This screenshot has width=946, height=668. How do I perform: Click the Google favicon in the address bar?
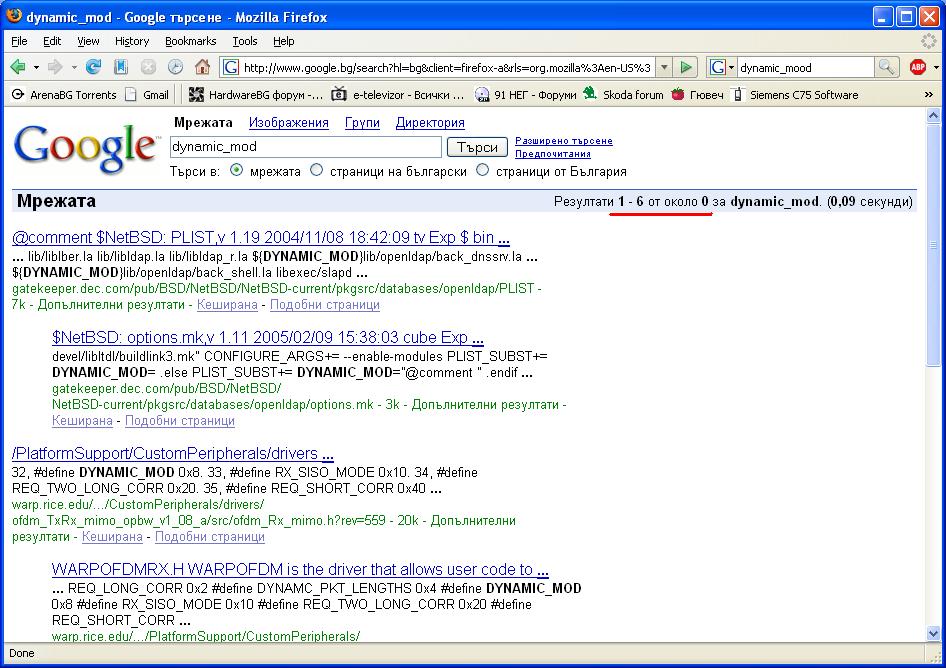(230, 68)
